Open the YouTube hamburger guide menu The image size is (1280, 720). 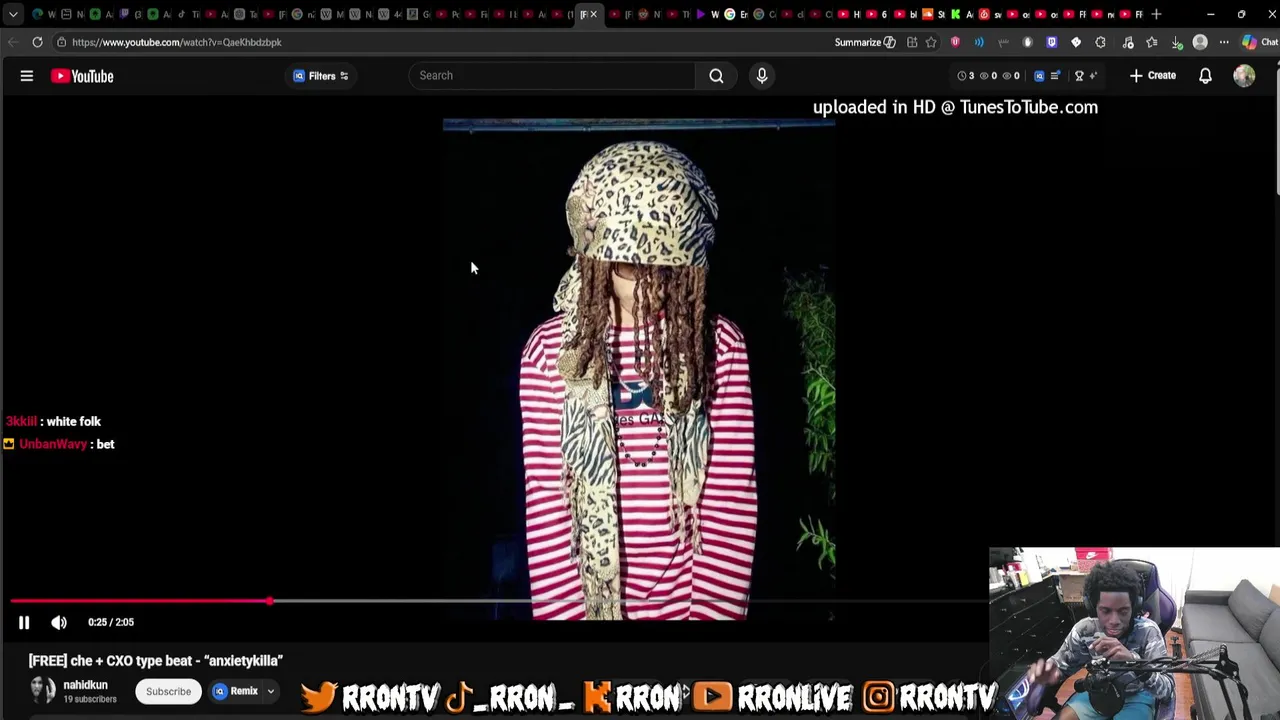[27, 76]
